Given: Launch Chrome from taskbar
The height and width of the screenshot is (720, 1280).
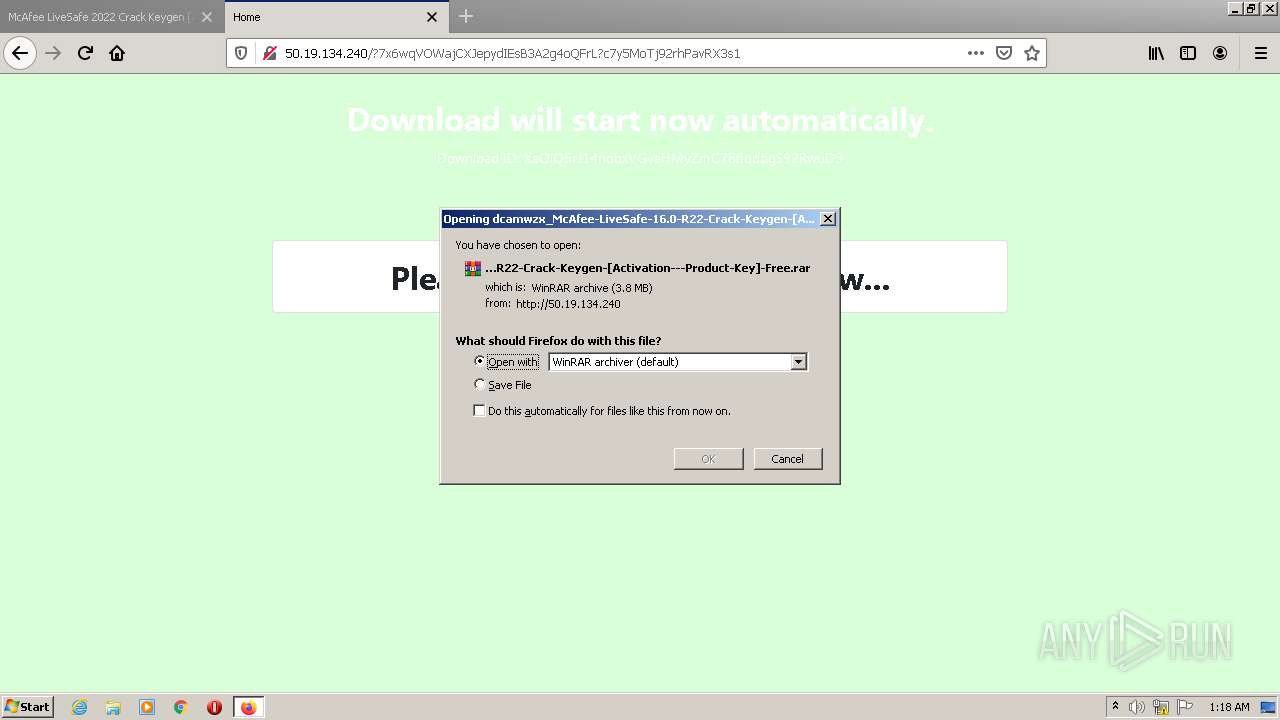Looking at the screenshot, I should [181, 707].
